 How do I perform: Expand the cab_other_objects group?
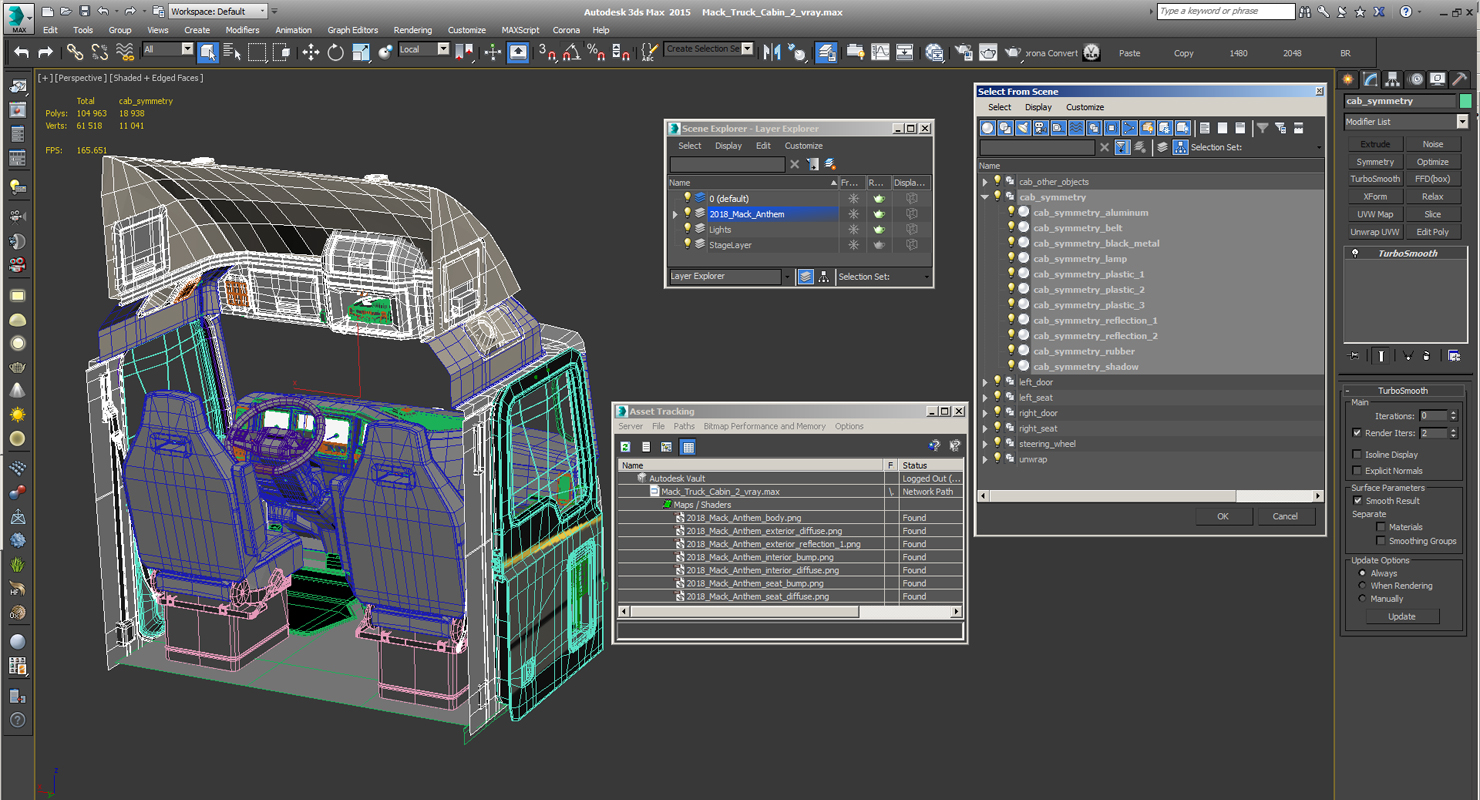coord(985,182)
